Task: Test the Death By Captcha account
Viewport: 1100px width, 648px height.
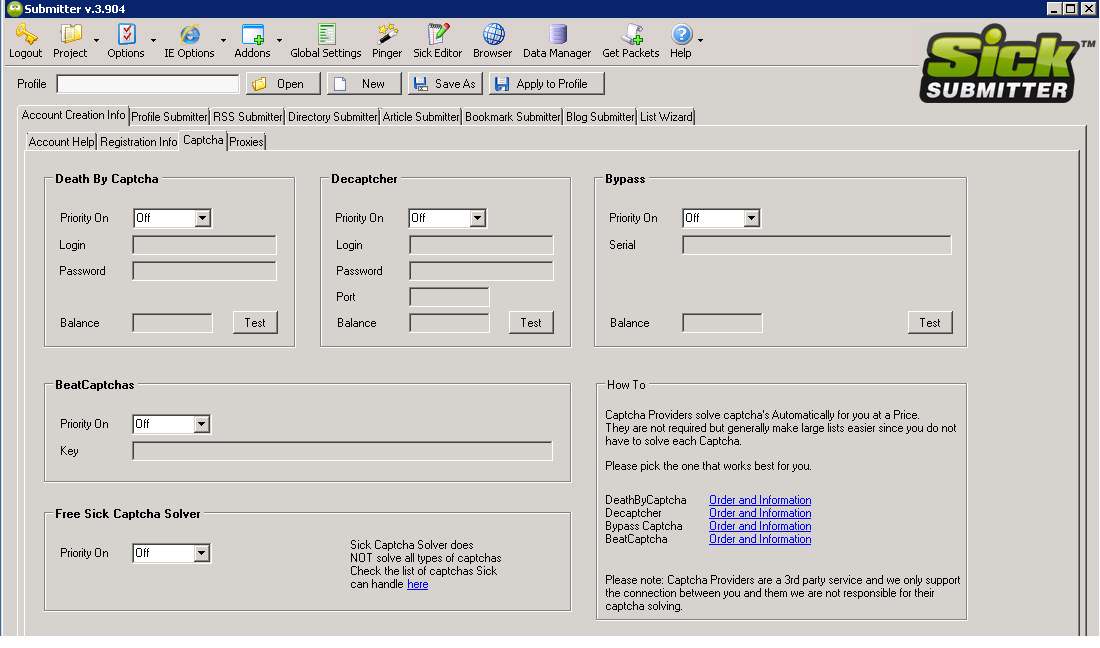Action: coord(255,323)
